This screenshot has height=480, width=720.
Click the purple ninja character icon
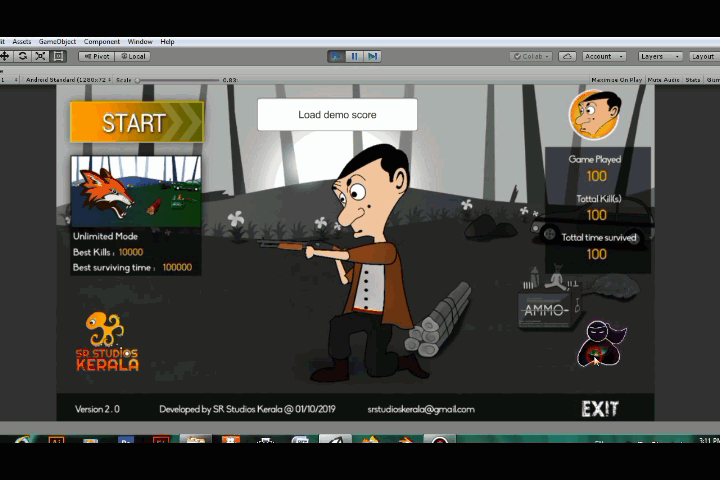coord(602,343)
